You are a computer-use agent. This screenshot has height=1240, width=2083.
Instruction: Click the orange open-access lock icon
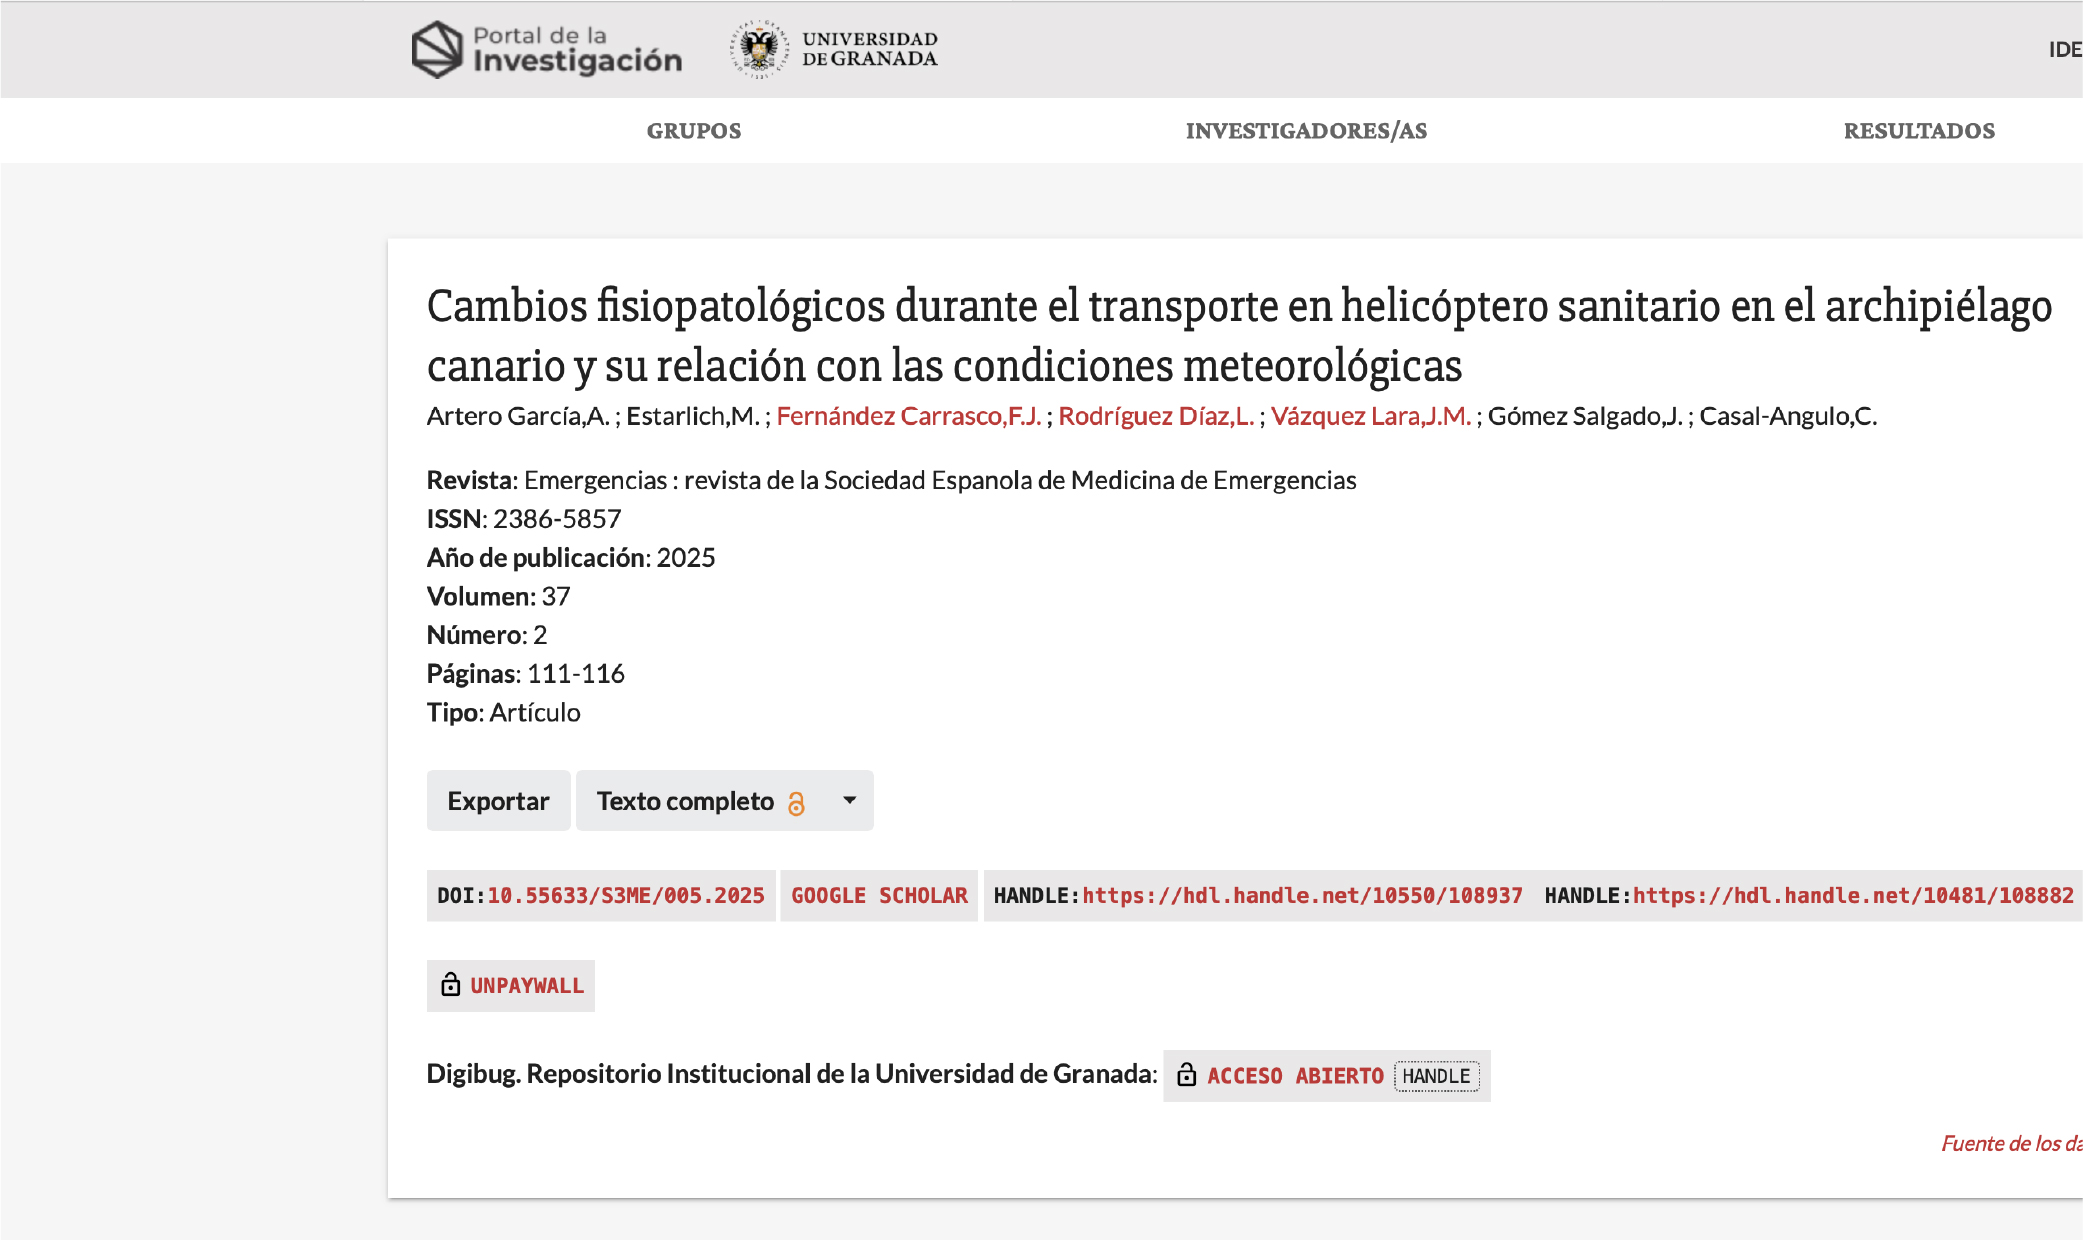796,803
